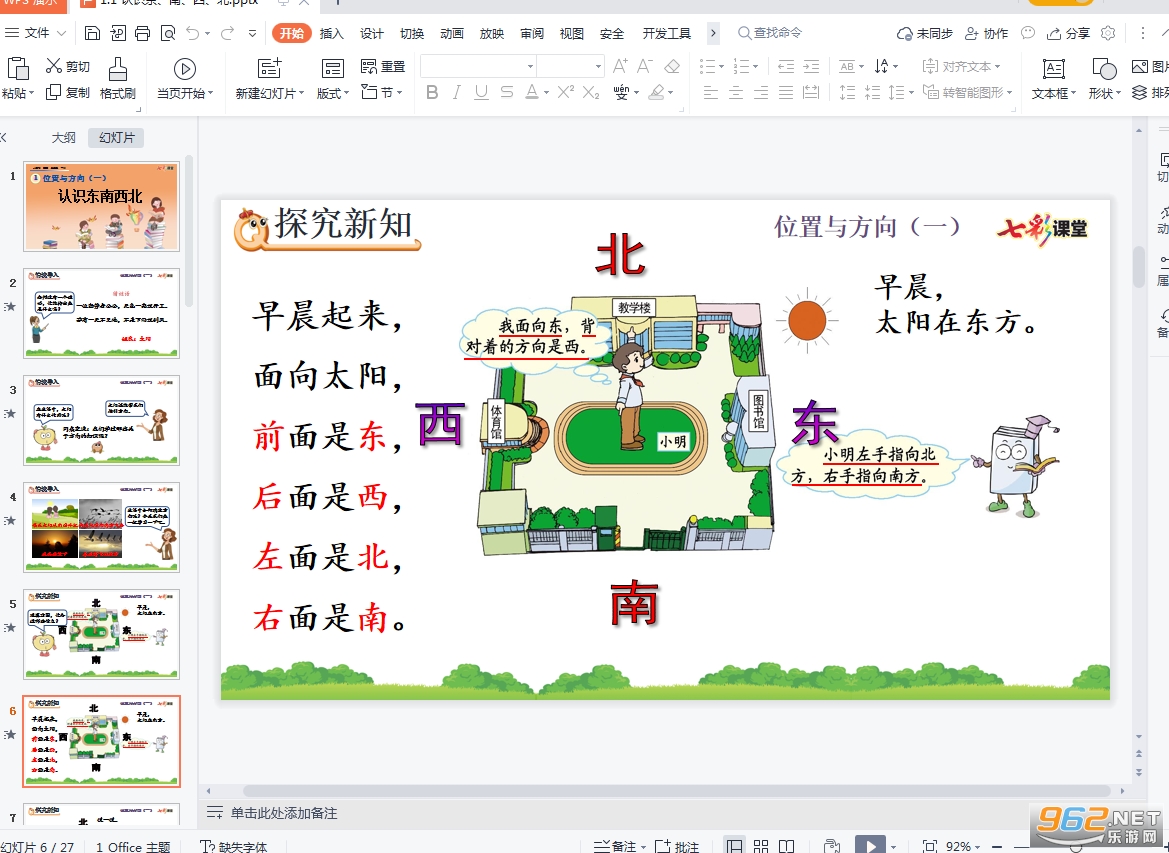
Task: Toggle Bold formatting button
Action: pos(432,92)
